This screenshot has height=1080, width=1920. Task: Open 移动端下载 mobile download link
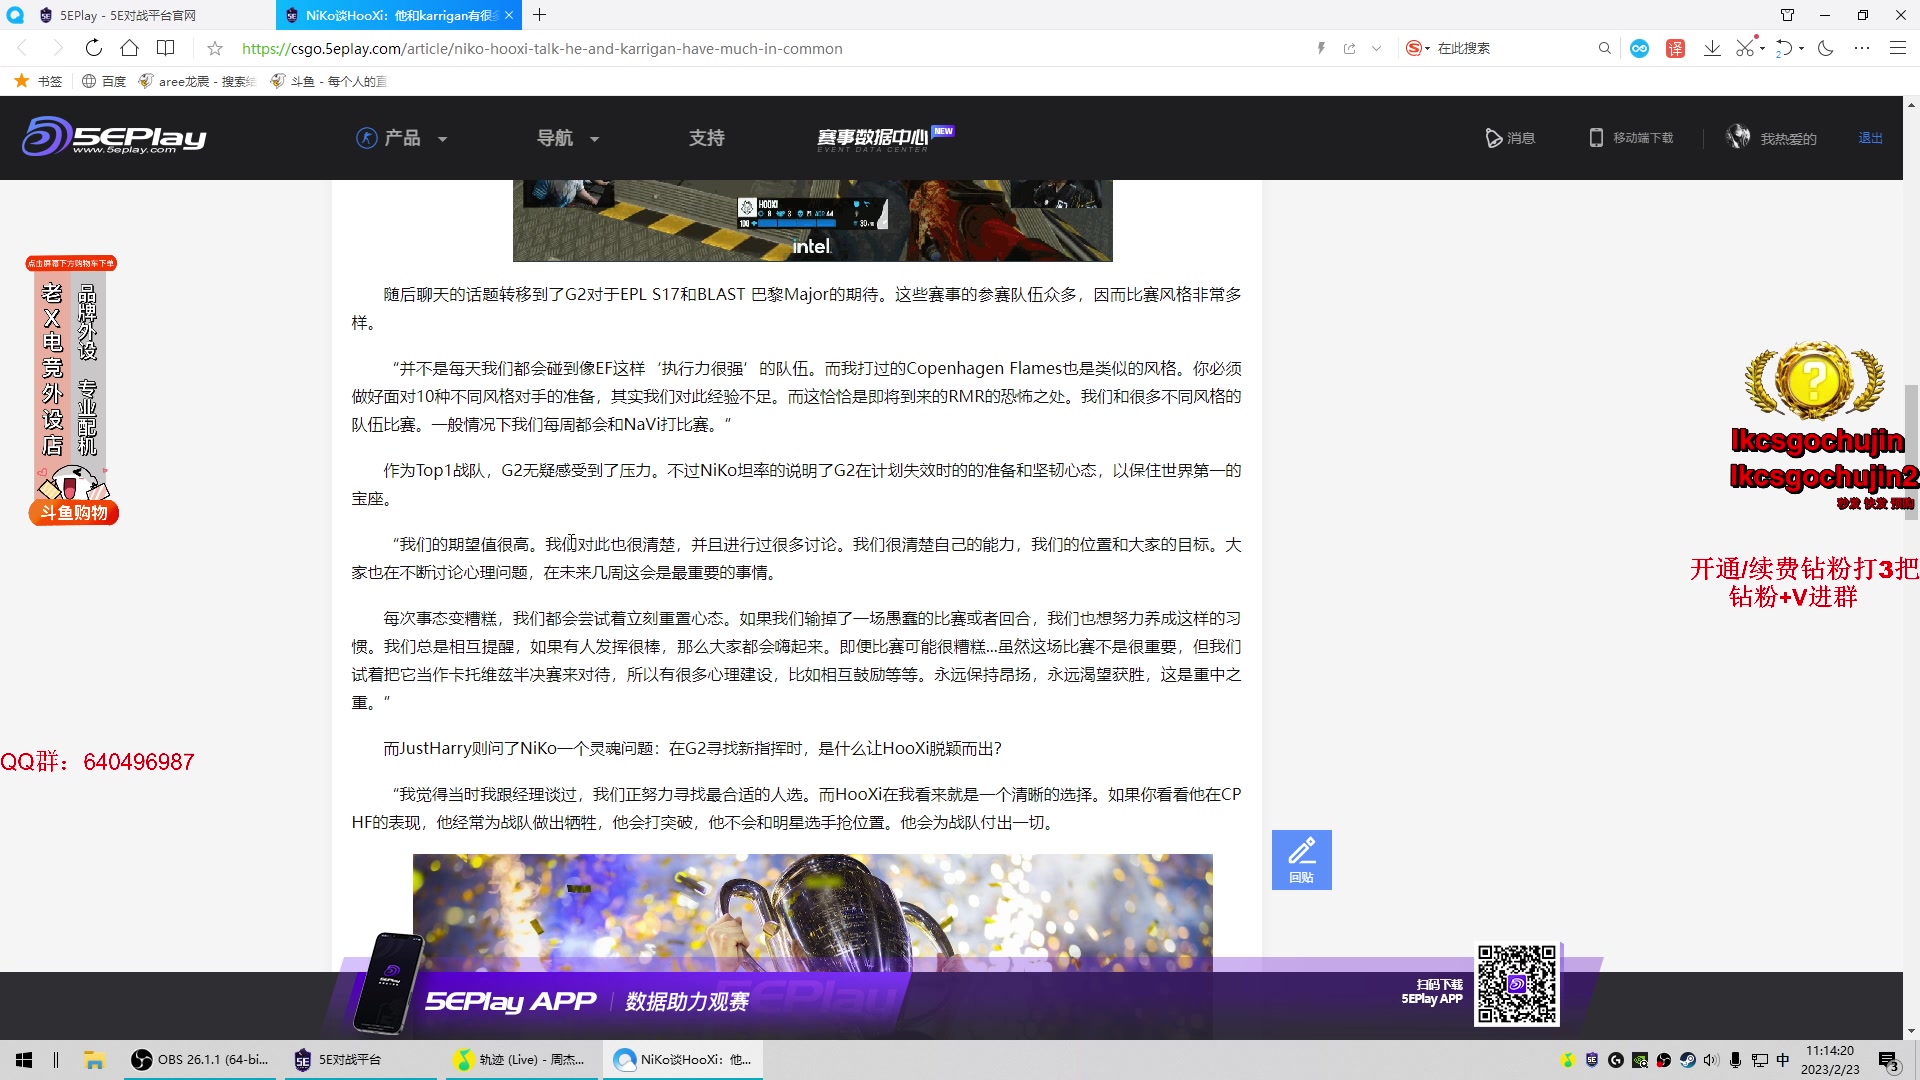pos(1631,138)
